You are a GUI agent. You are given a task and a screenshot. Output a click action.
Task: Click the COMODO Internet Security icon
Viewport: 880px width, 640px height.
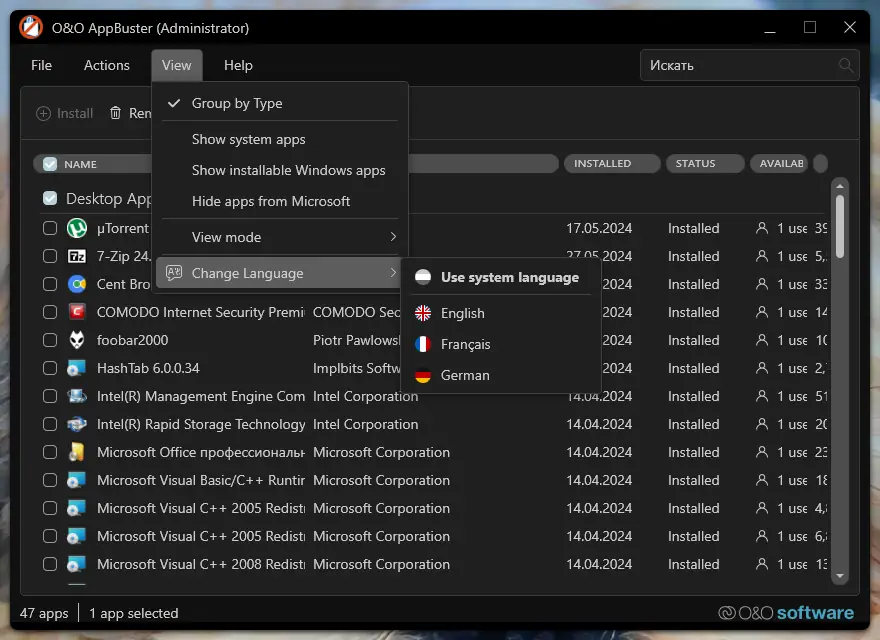coord(77,312)
